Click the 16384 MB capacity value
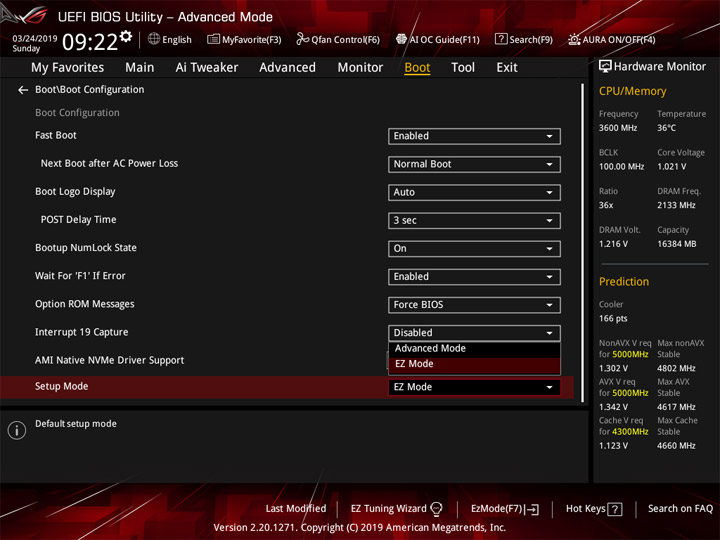Screen dimensions: 720x540 tap(676, 244)
